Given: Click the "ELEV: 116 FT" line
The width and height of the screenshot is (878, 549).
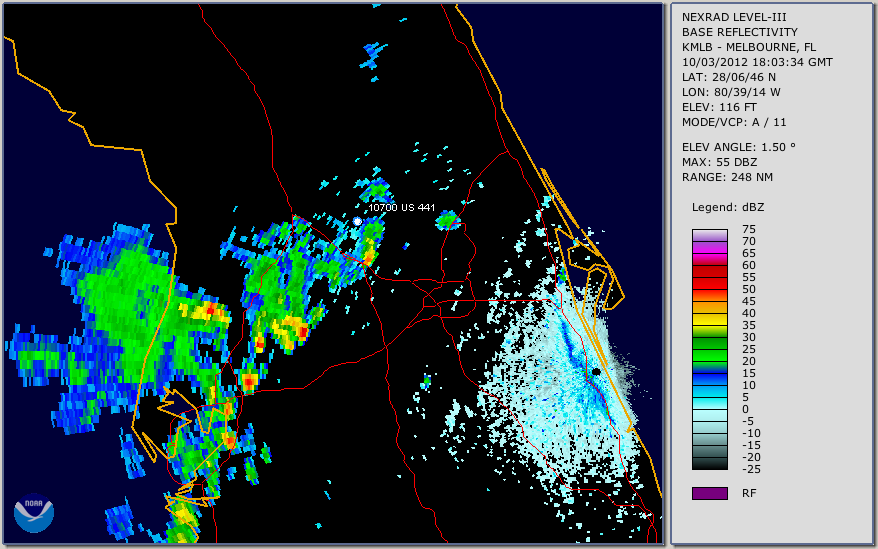Looking at the screenshot, I should [719, 107].
